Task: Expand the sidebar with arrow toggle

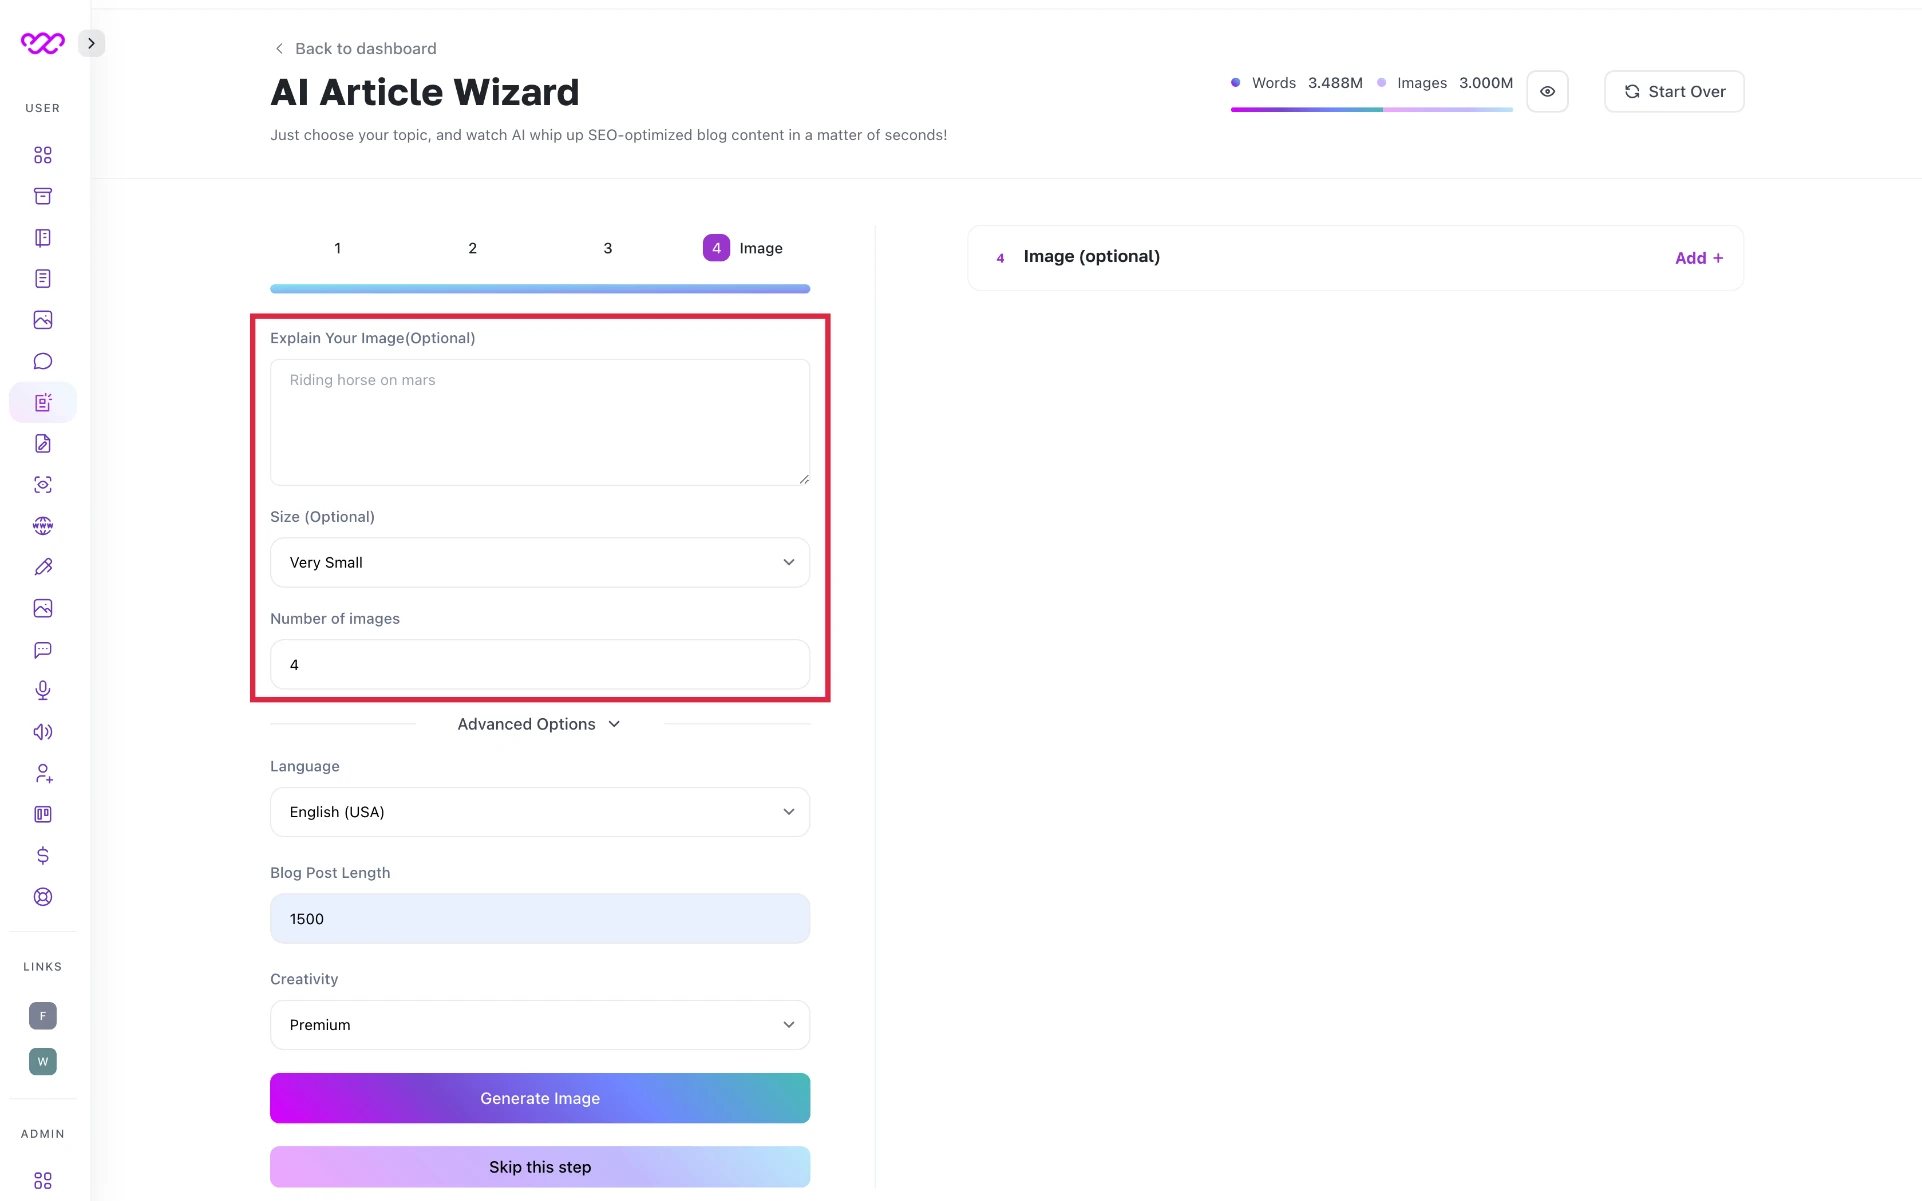Action: [91, 43]
